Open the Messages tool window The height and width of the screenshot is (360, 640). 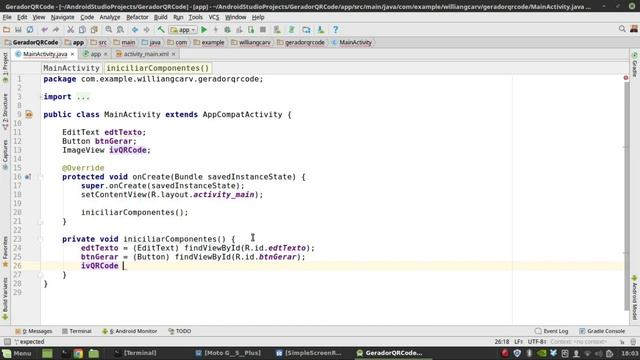33,331
